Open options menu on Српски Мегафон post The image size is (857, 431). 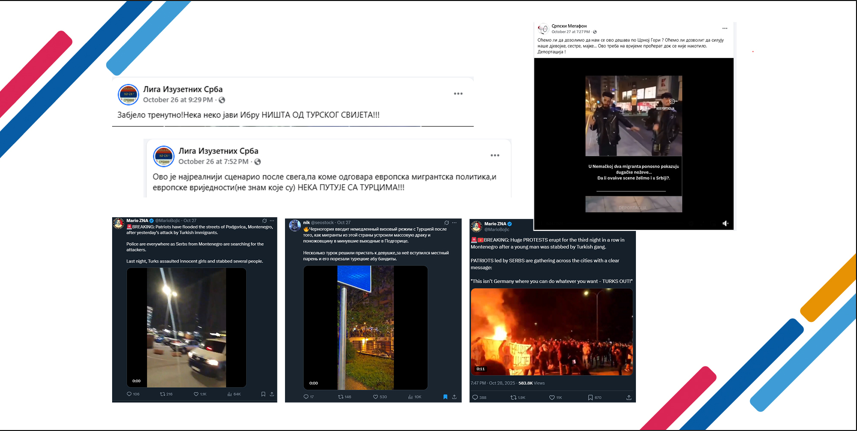725,29
